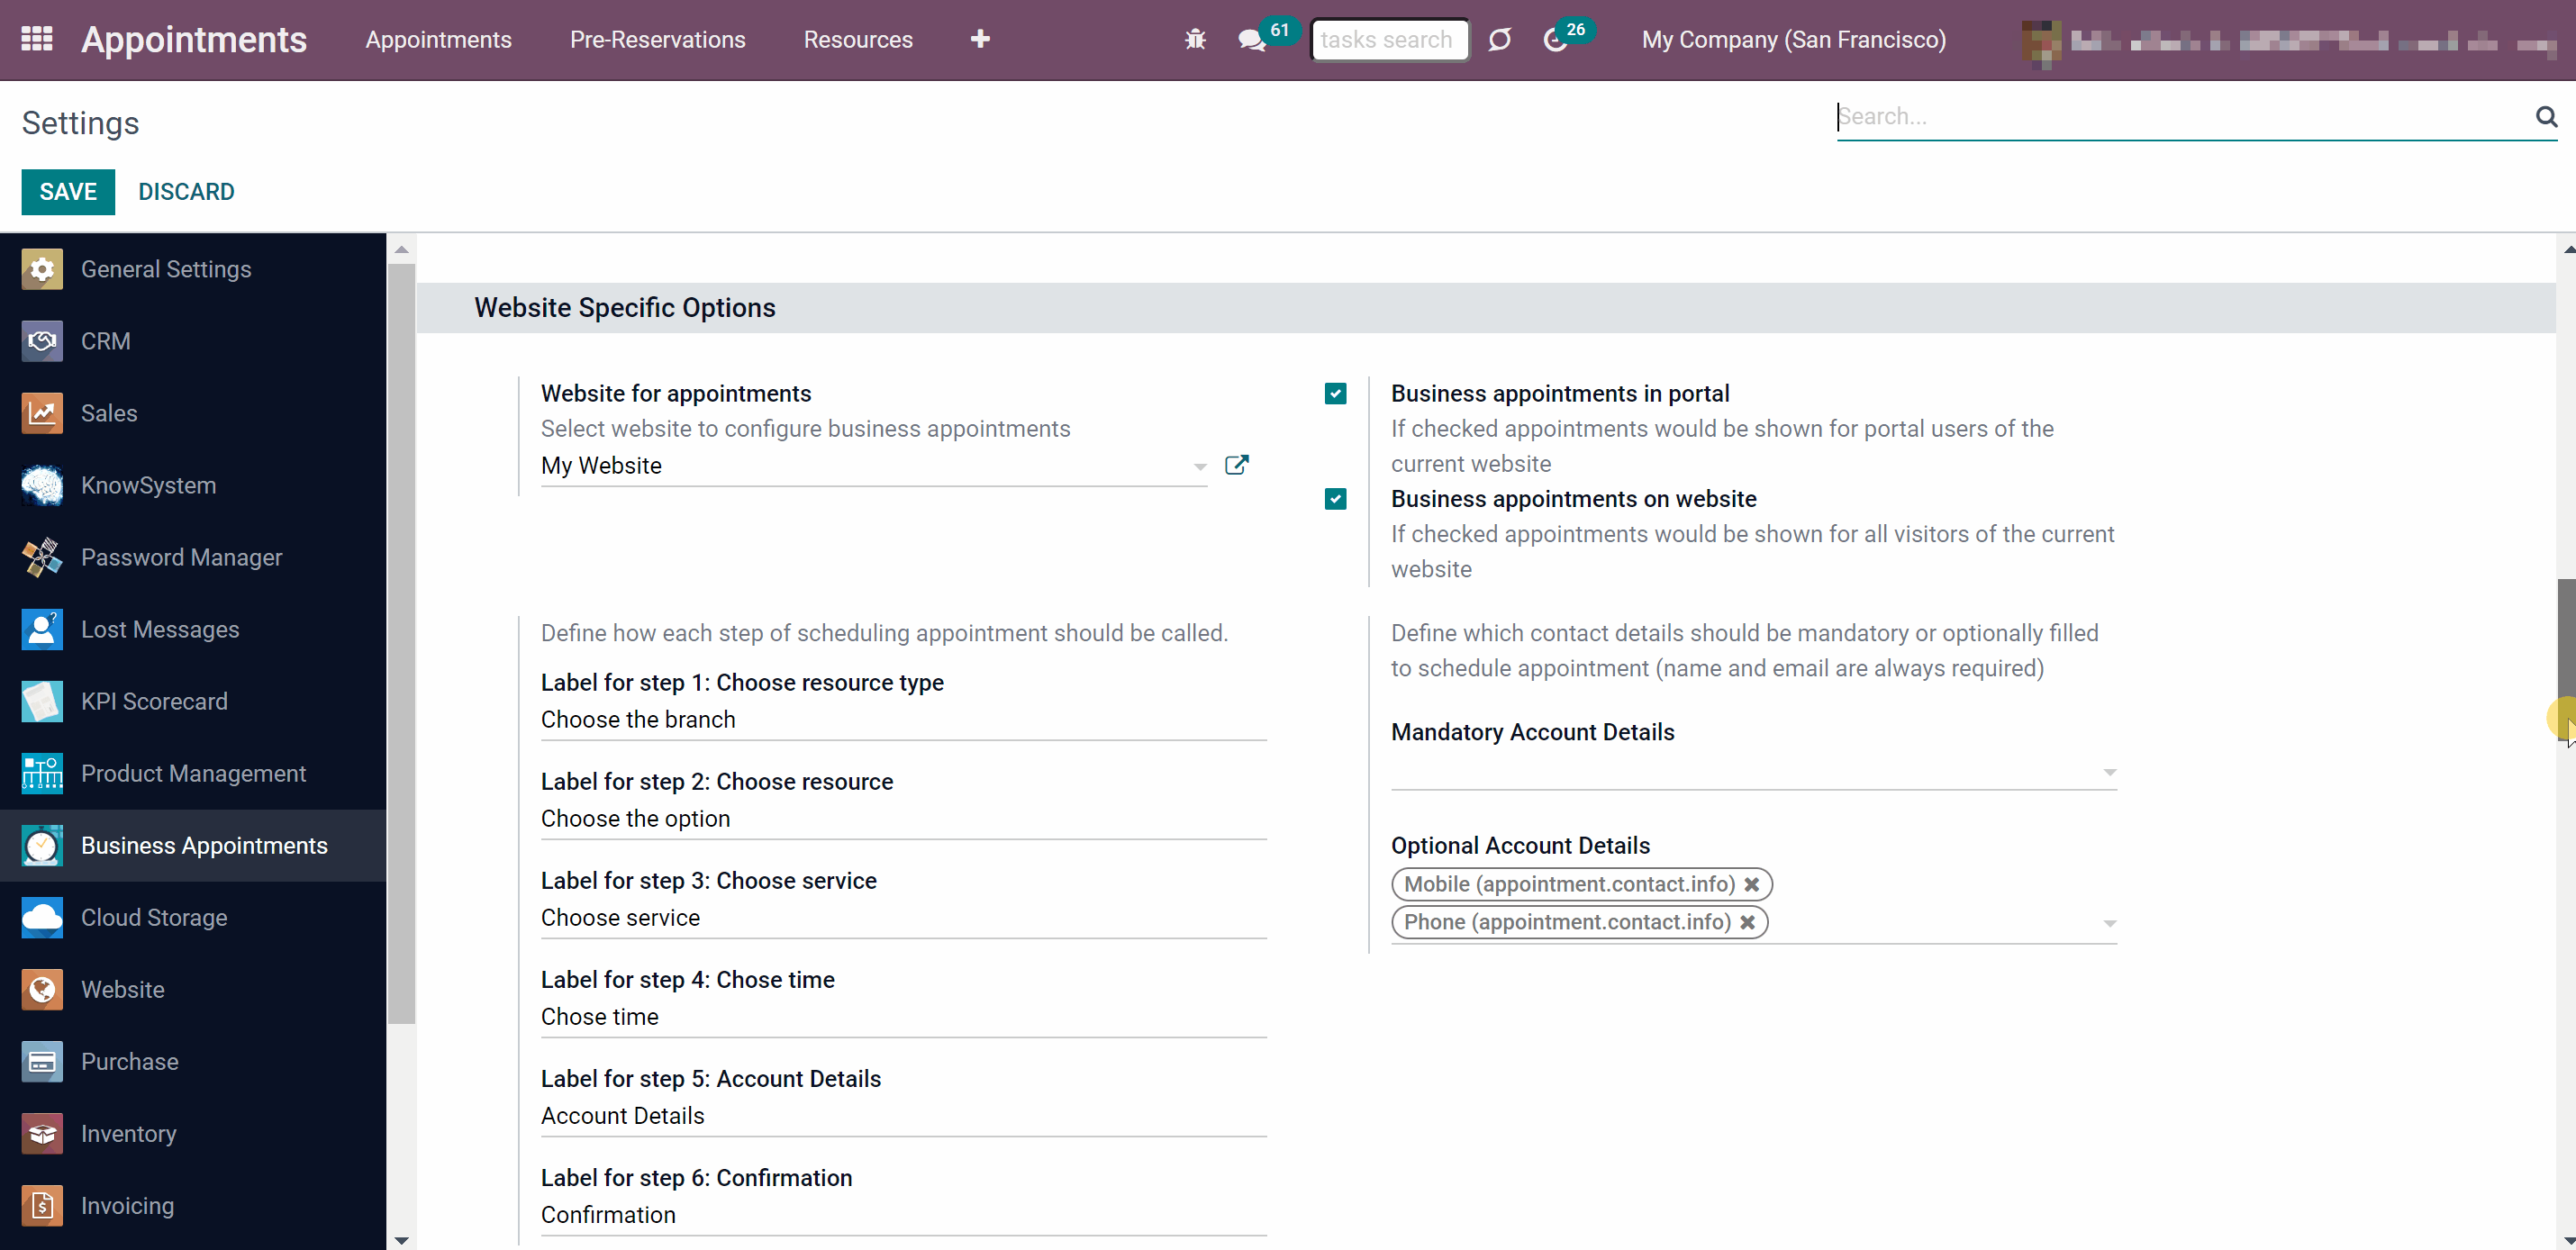This screenshot has width=2576, height=1250.
Task: Click Website Specific Options heading
Action: coord(625,308)
